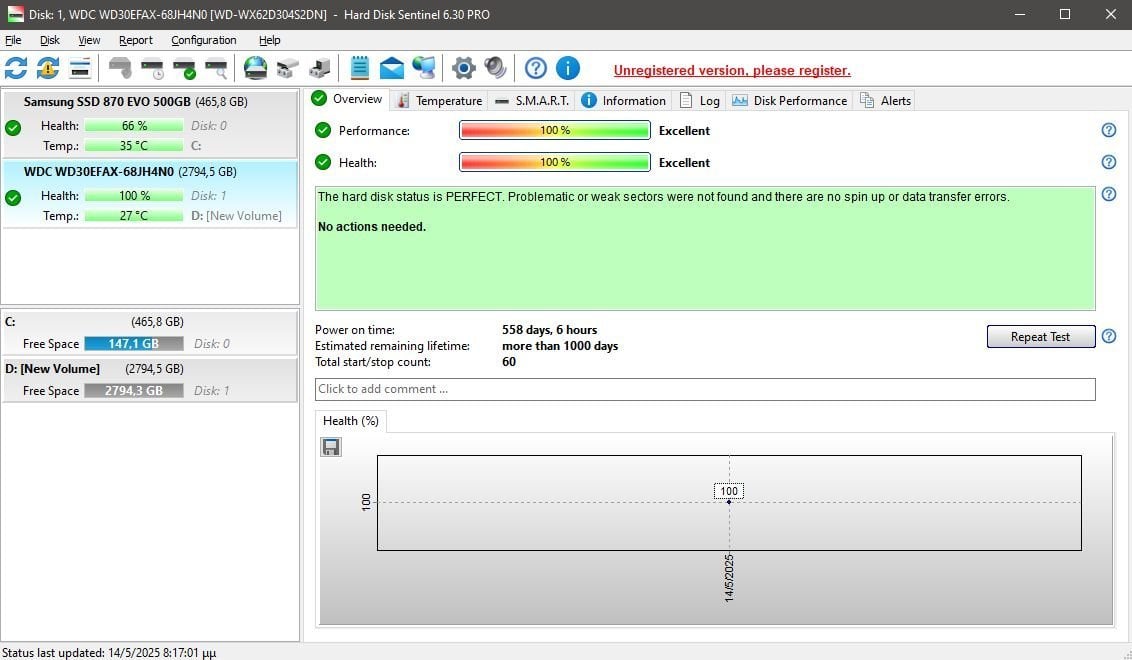Click the Repeat Test button
The width and height of the screenshot is (1132, 660).
[x=1040, y=336]
